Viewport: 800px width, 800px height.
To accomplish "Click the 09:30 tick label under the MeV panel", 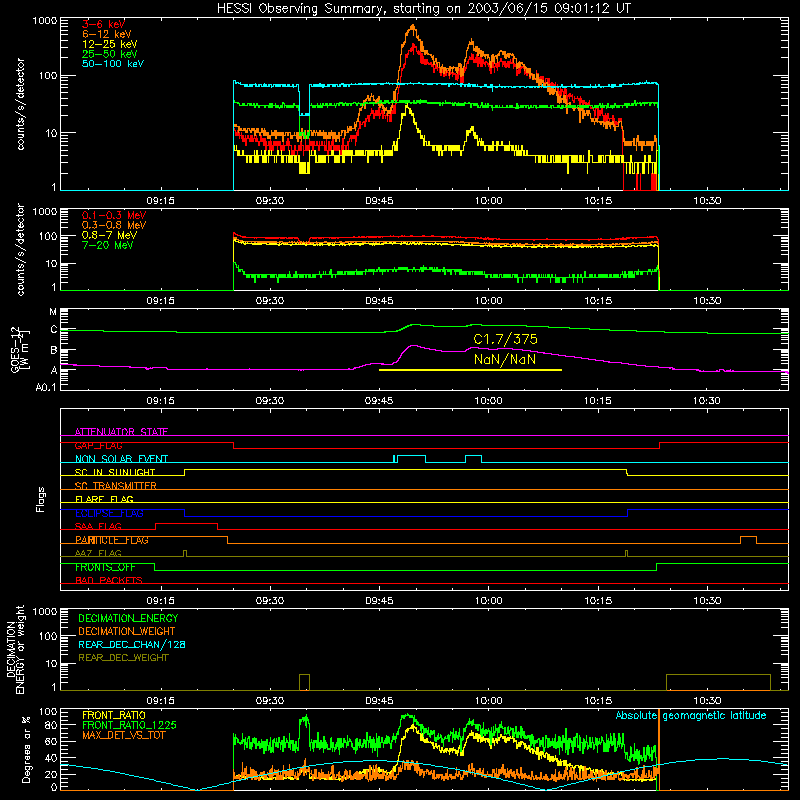I will (x=269, y=301).
